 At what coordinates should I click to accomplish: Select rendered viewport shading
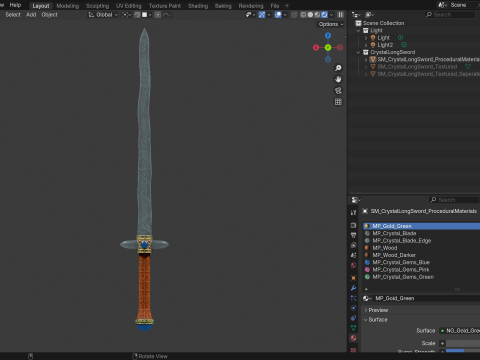[x=324, y=15]
